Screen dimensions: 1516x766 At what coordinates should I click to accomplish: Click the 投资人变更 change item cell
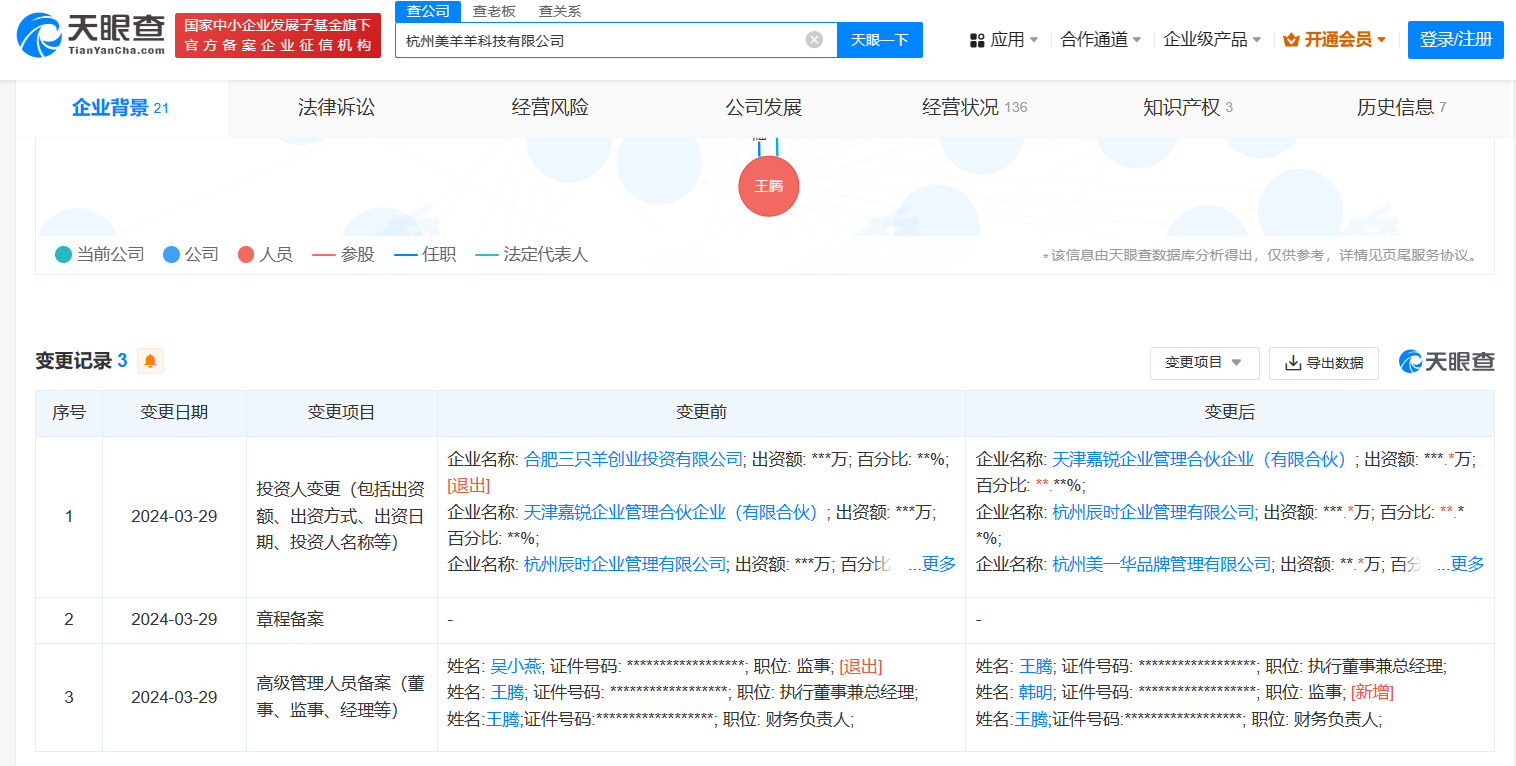pyautogui.click(x=341, y=517)
